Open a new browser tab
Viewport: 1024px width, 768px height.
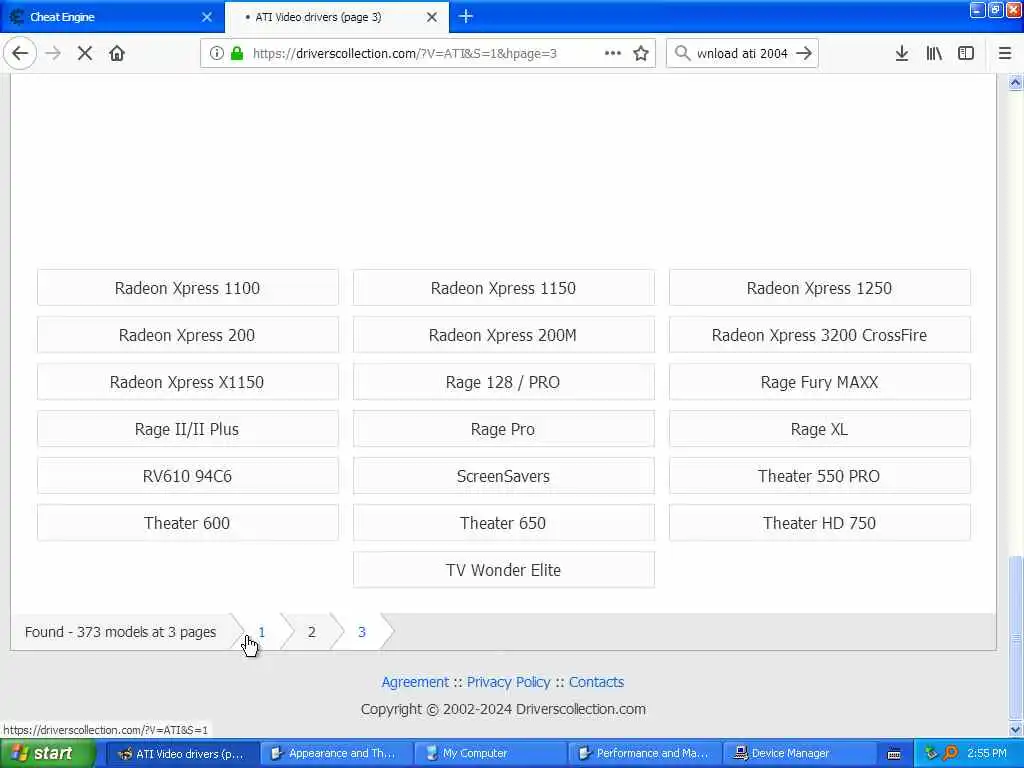[466, 16]
